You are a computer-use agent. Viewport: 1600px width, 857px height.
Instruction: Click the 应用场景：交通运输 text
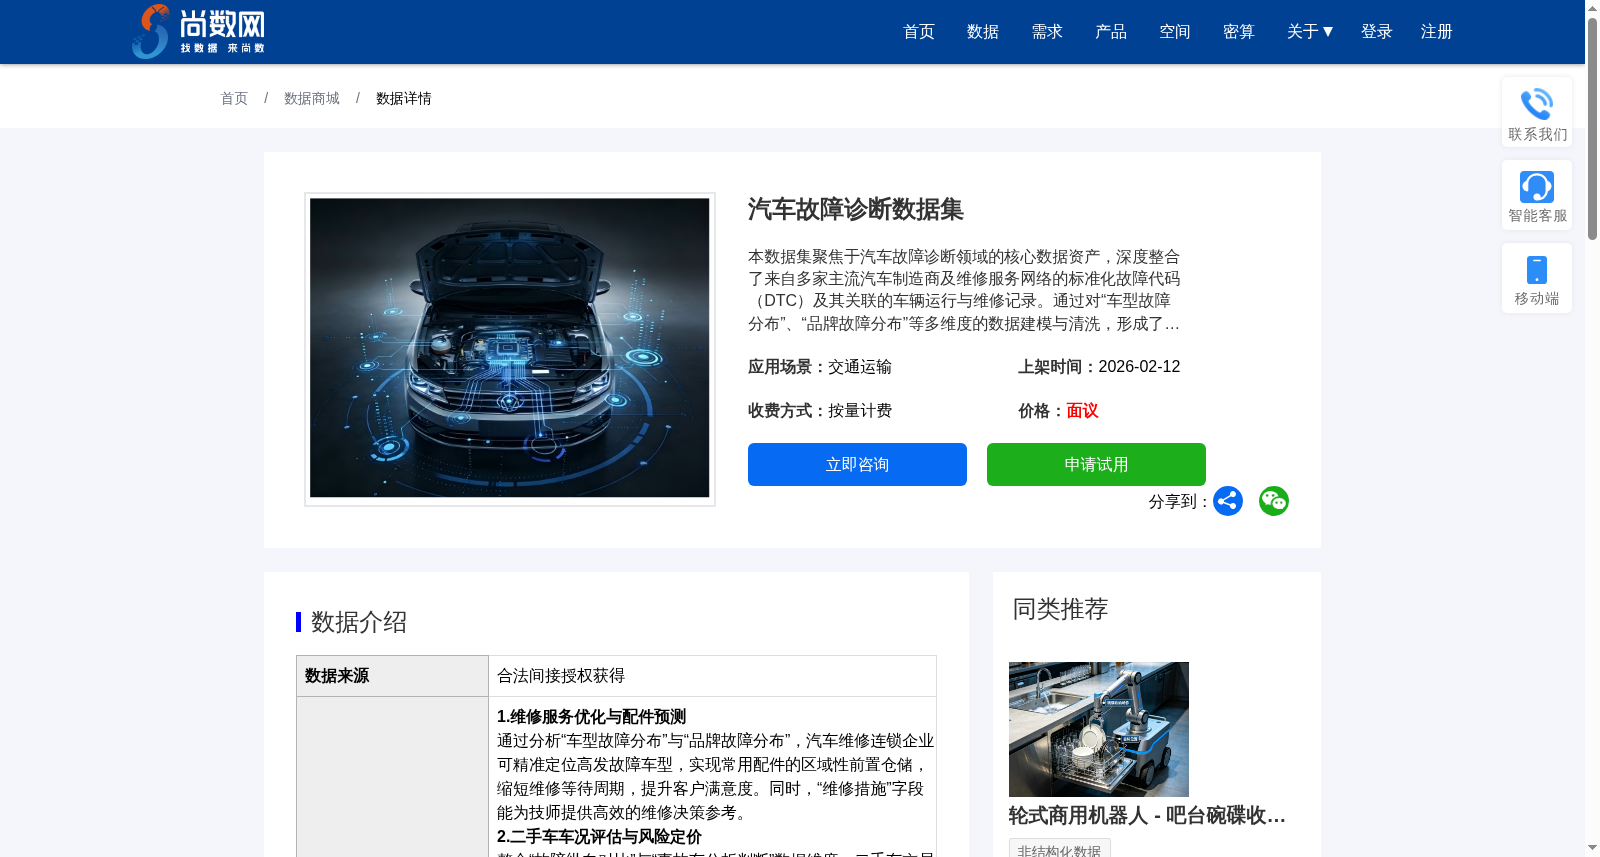tap(820, 367)
